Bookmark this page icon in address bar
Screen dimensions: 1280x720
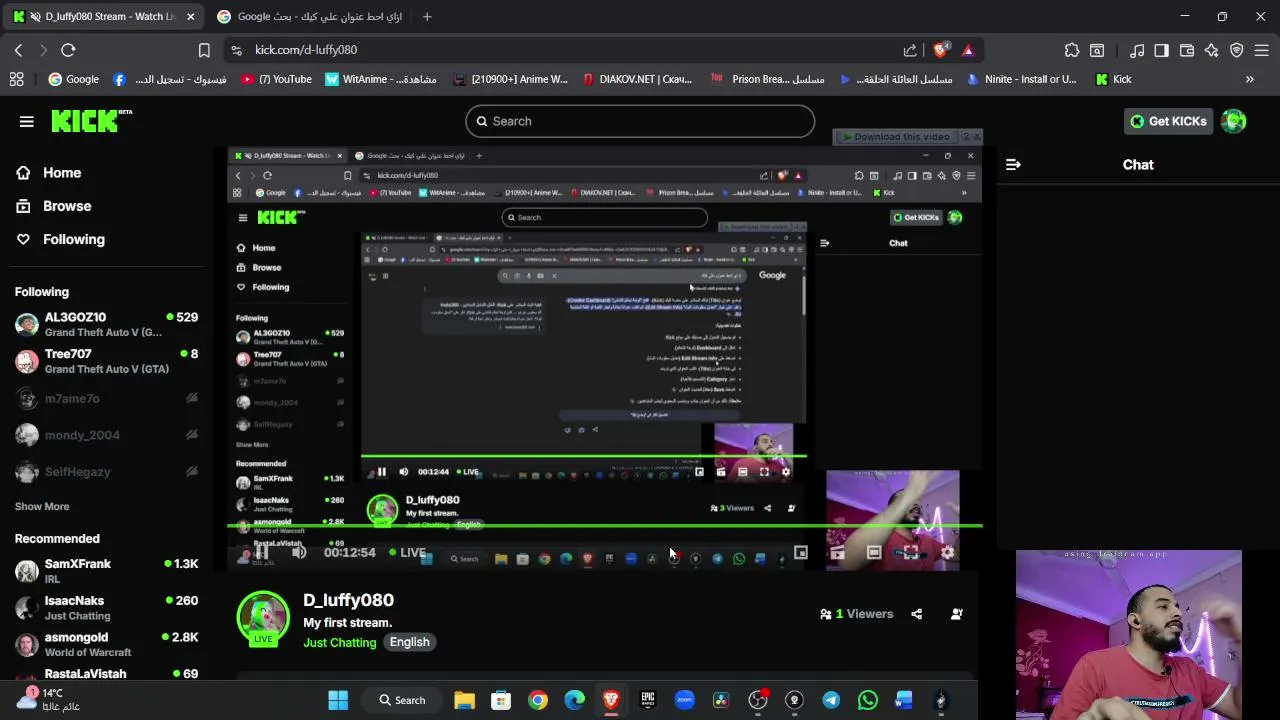pos(204,50)
